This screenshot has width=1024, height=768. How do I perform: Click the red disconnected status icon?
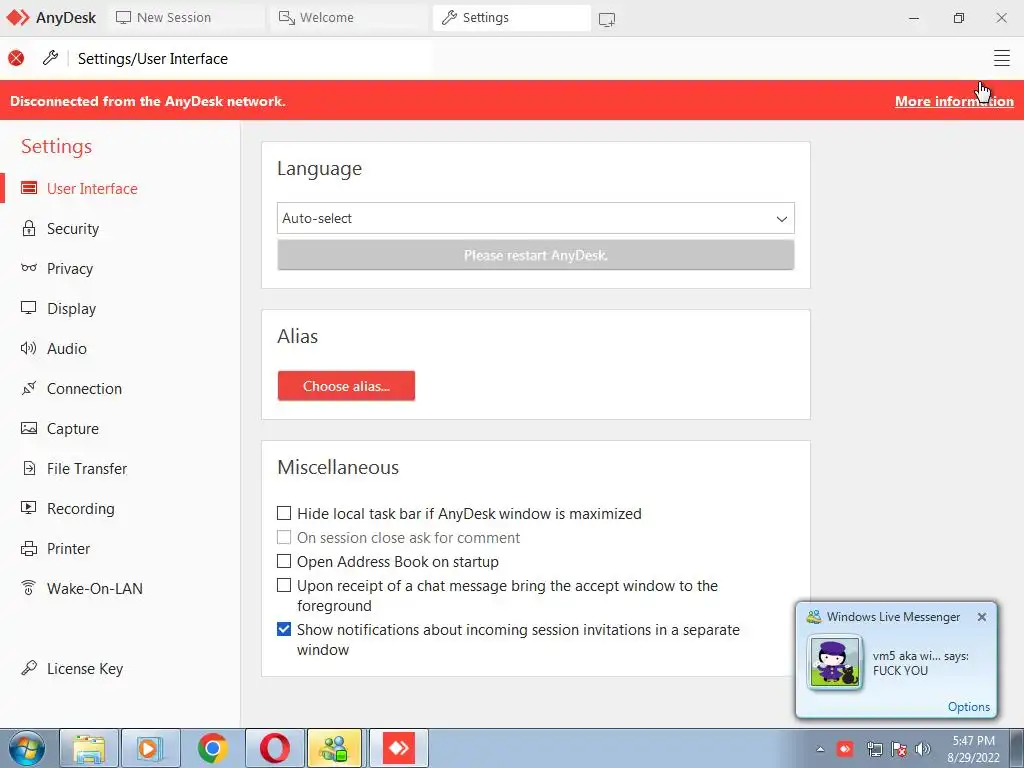click(x=16, y=58)
